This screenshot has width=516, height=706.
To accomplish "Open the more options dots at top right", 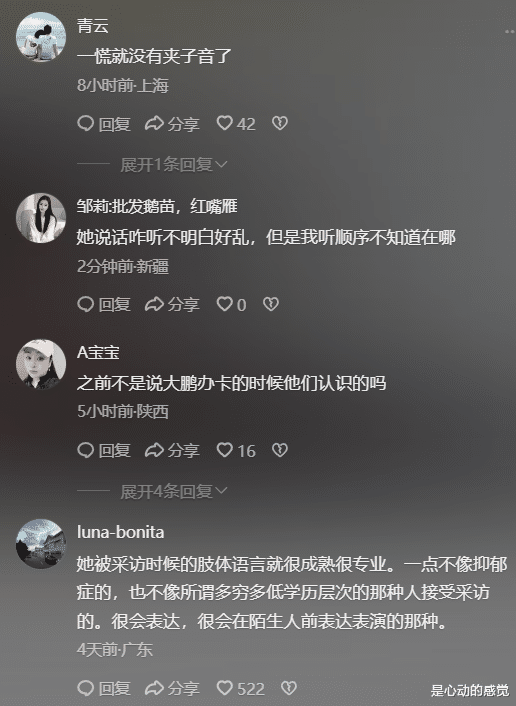I will click(509, 32).
